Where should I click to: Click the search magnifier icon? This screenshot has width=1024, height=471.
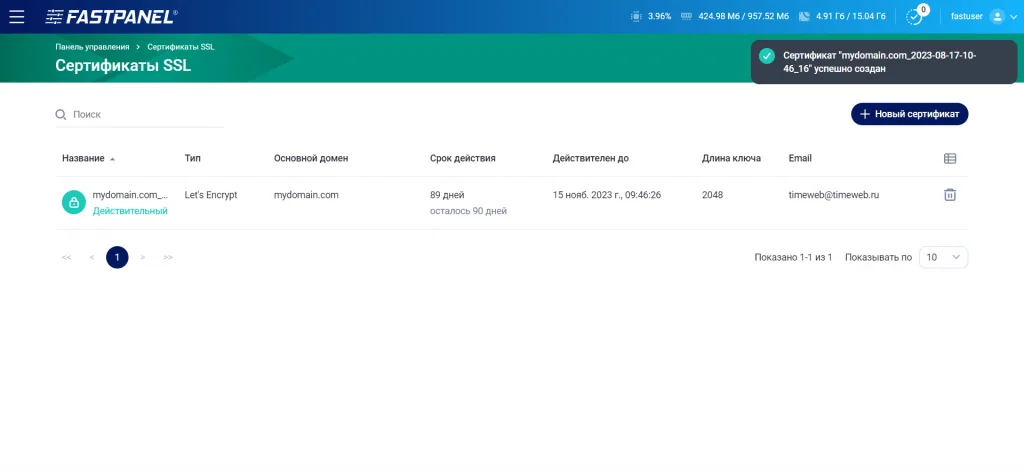61,114
